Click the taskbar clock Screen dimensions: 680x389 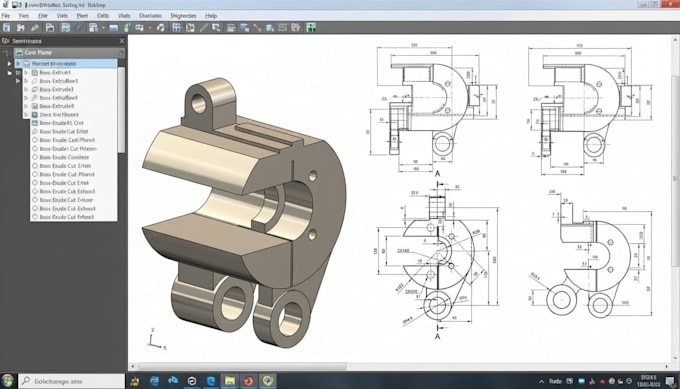[x=649, y=381]
